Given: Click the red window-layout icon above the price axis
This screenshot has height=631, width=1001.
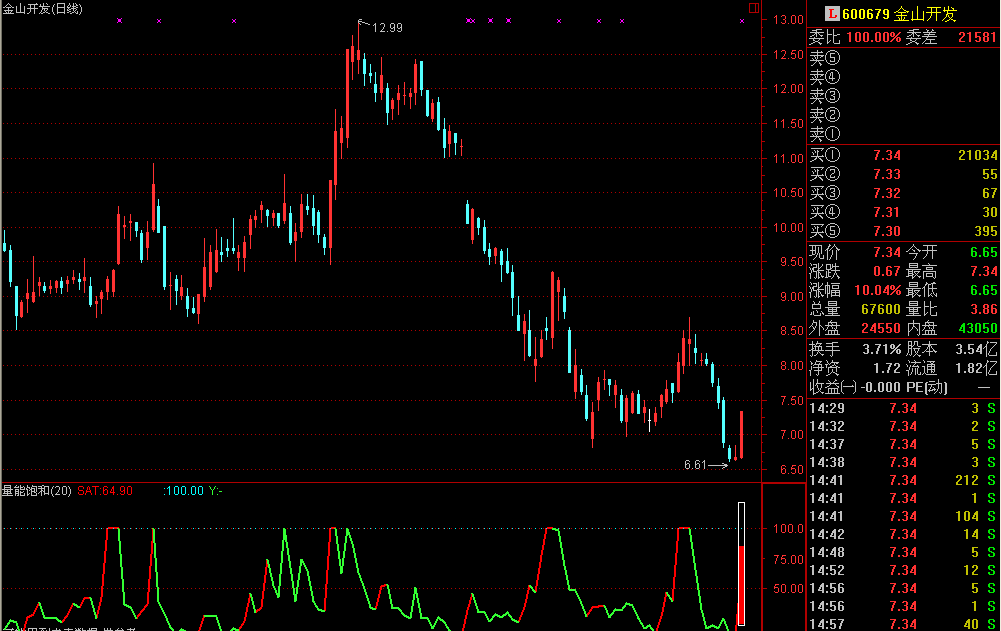Looking at the screenshot, I should (x=754, y=8).
